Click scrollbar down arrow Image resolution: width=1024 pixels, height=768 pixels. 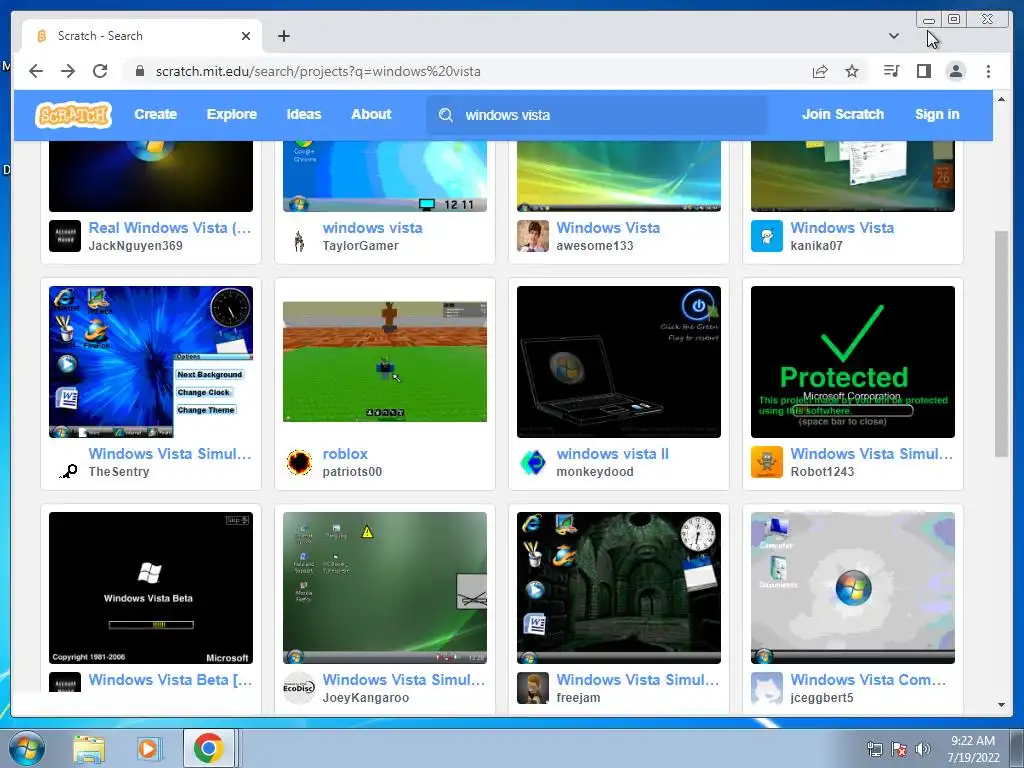tap(1001, 705)
